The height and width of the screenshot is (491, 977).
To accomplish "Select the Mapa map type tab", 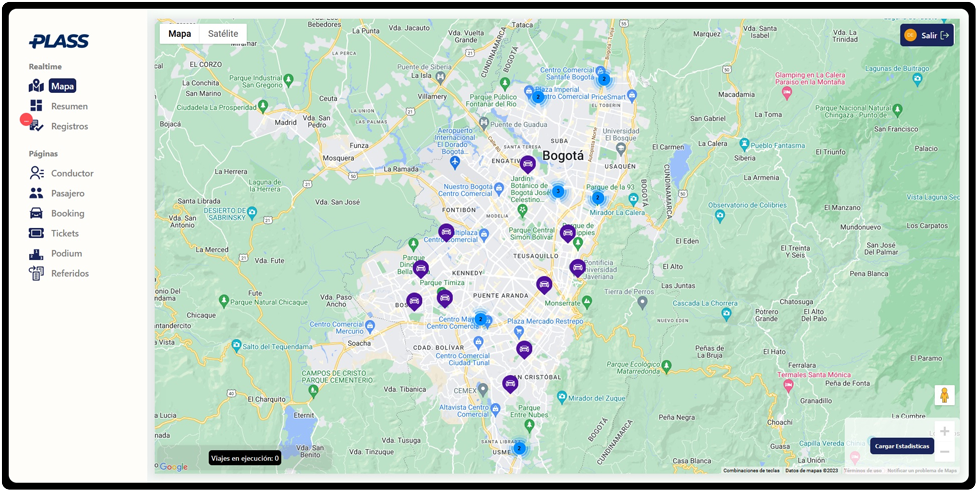I will click(x=180, y=34).
